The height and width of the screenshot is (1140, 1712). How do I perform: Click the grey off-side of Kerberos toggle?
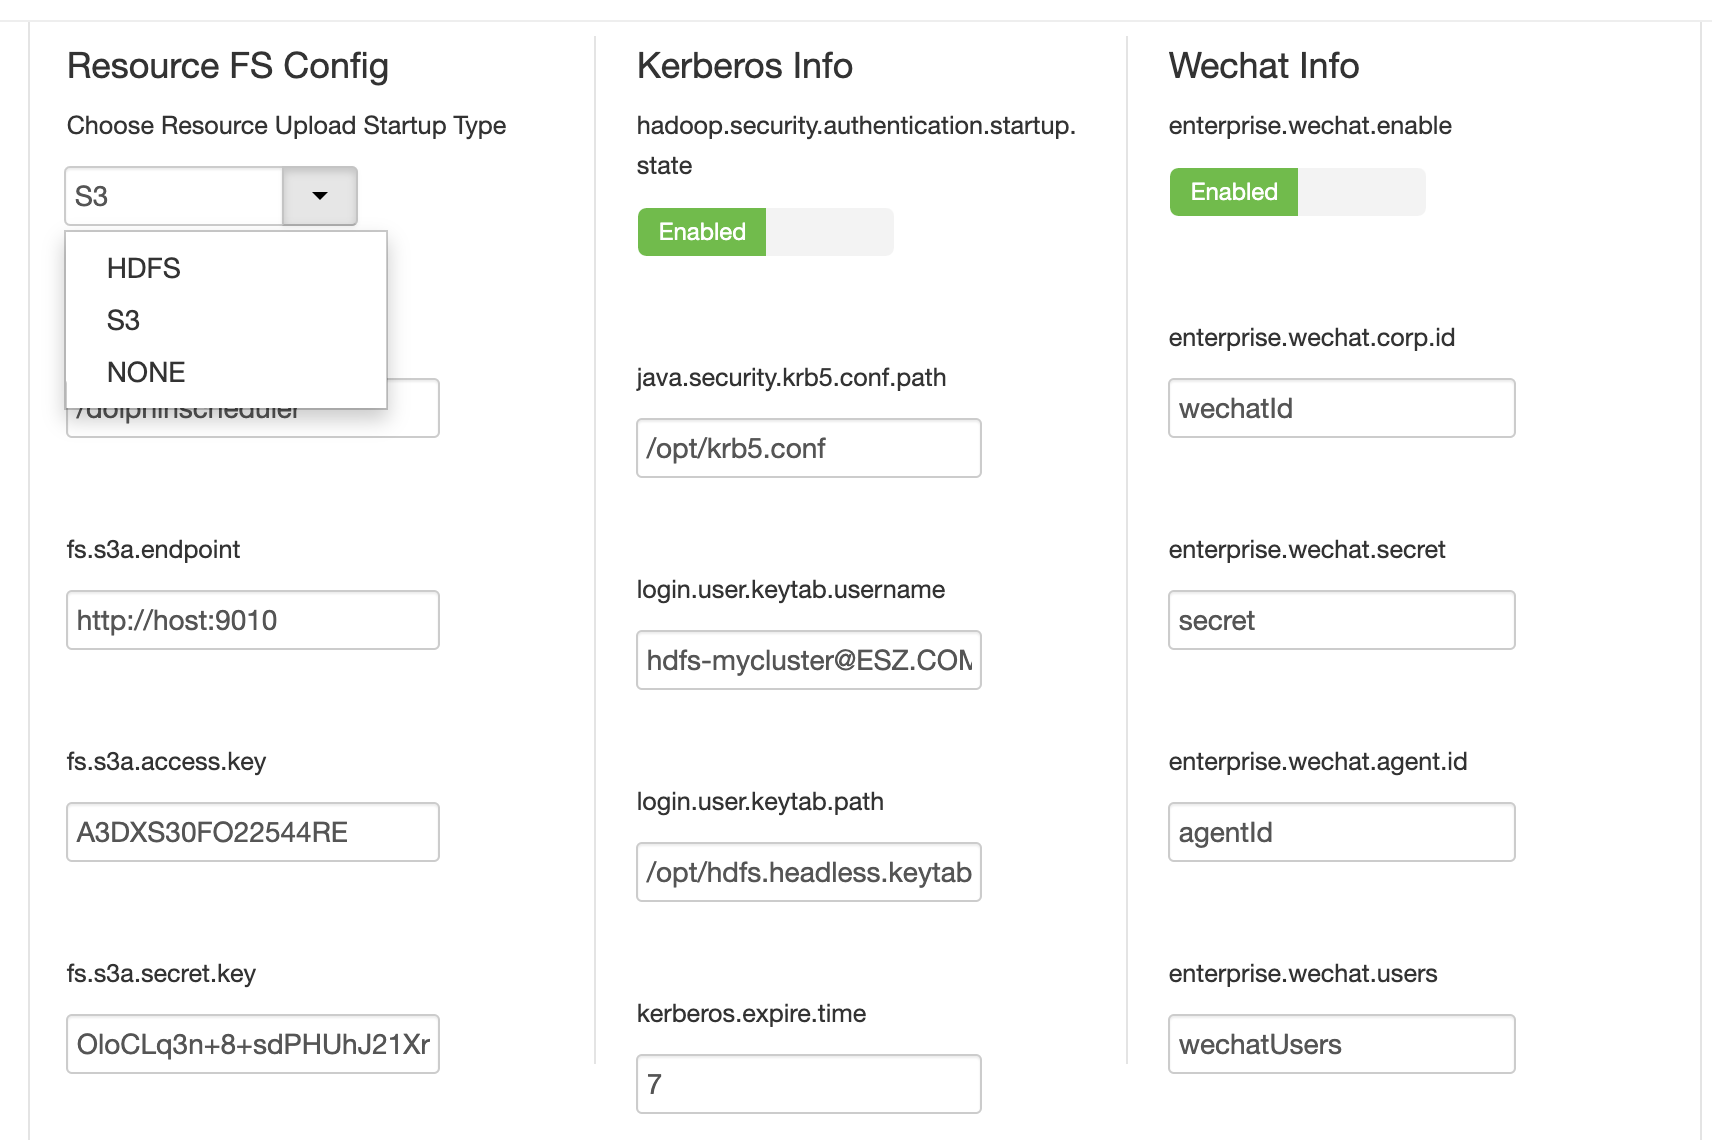[x=829, y=232]
